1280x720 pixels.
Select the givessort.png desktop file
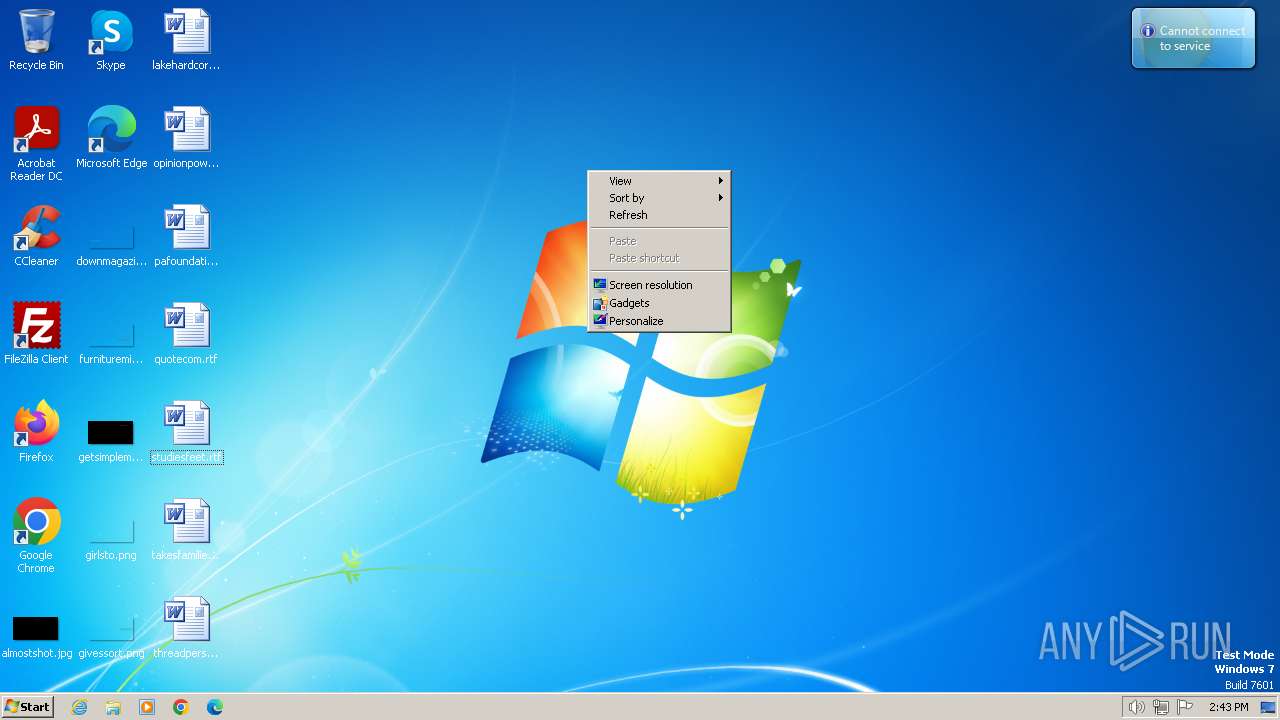pos(111,634)
